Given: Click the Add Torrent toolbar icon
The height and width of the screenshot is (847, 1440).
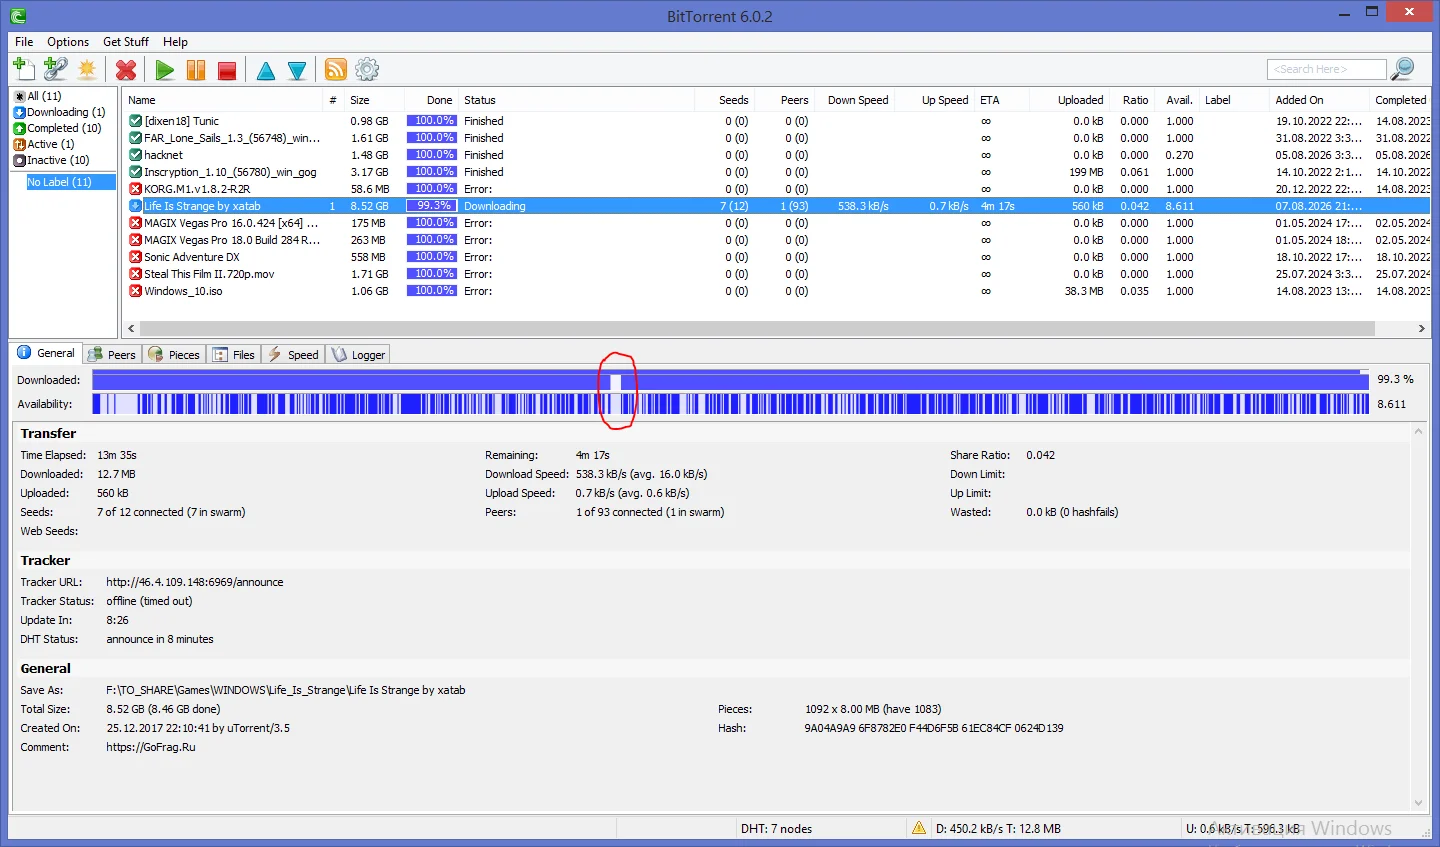Looking at the screenshot, I should (x=24, y=69).
